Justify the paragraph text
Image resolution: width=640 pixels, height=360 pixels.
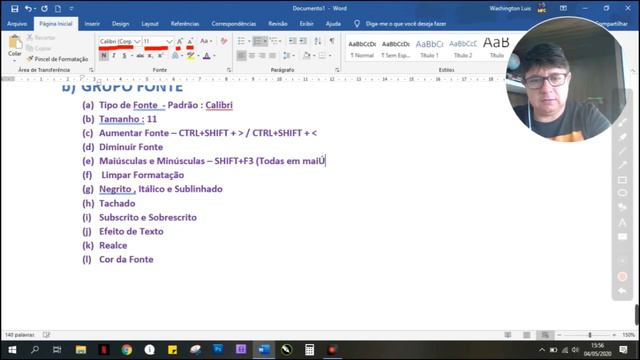(272, 56)
